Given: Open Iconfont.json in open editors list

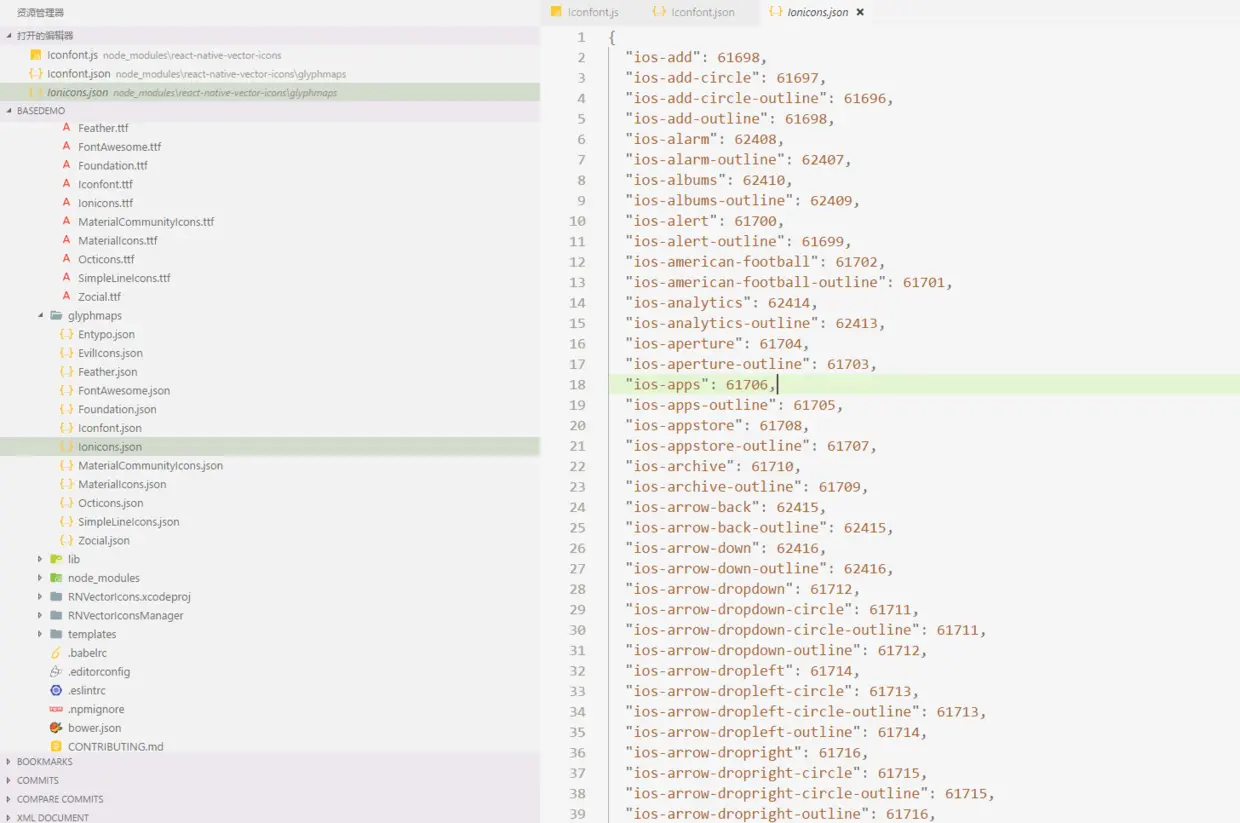Looking at the screenshot, I should tap(270, 74).
